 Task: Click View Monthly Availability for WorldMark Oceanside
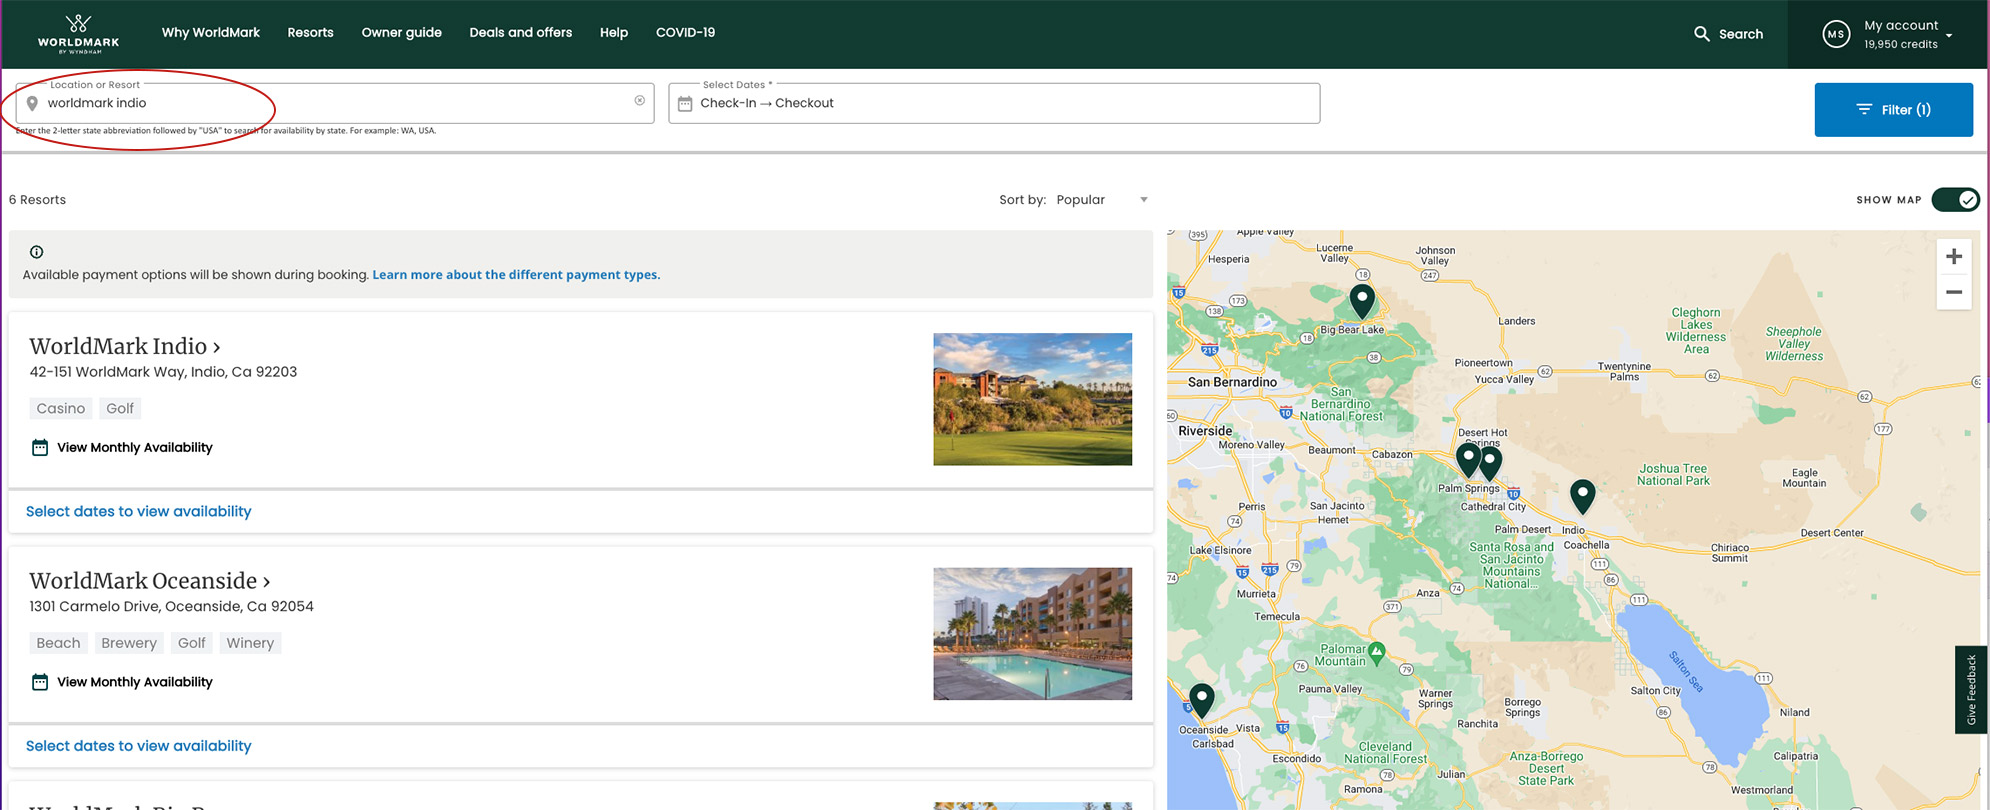point(134,682)
